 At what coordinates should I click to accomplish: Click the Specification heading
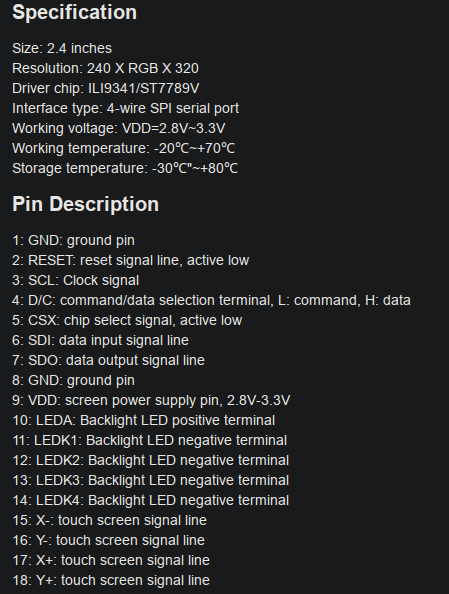pos(74,12)
